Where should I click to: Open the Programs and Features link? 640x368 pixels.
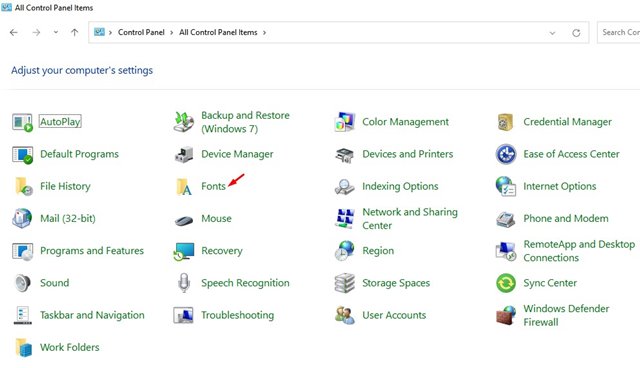[x=92, y=251]
